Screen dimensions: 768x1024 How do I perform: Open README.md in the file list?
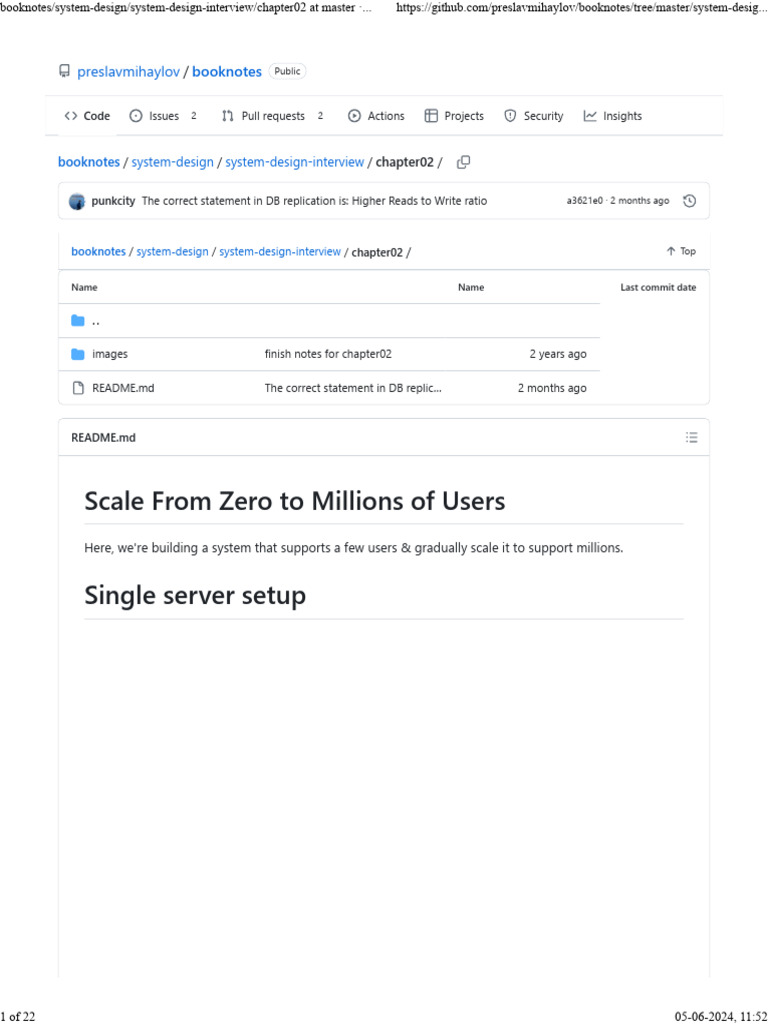coord(123,388)
